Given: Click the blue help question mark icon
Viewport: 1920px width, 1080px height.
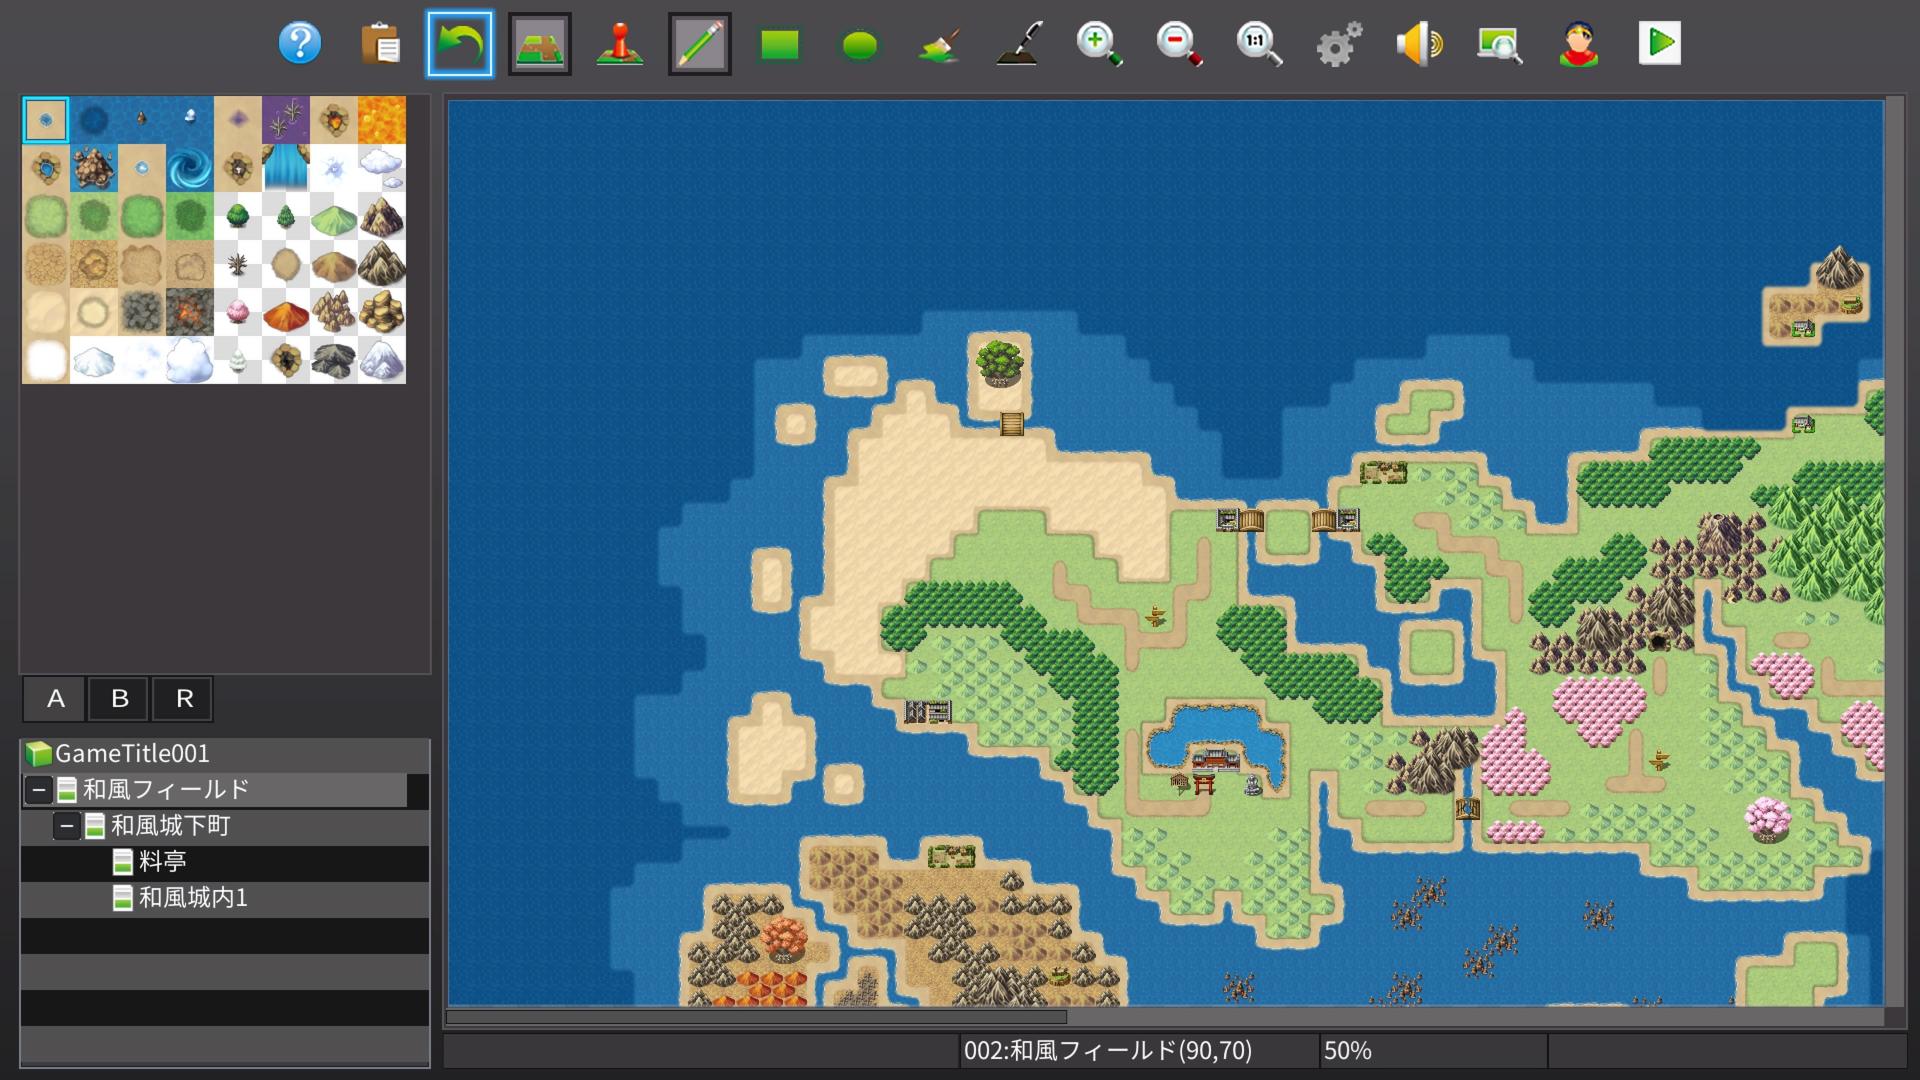Looking at the screenshot, I should (300, 44).
